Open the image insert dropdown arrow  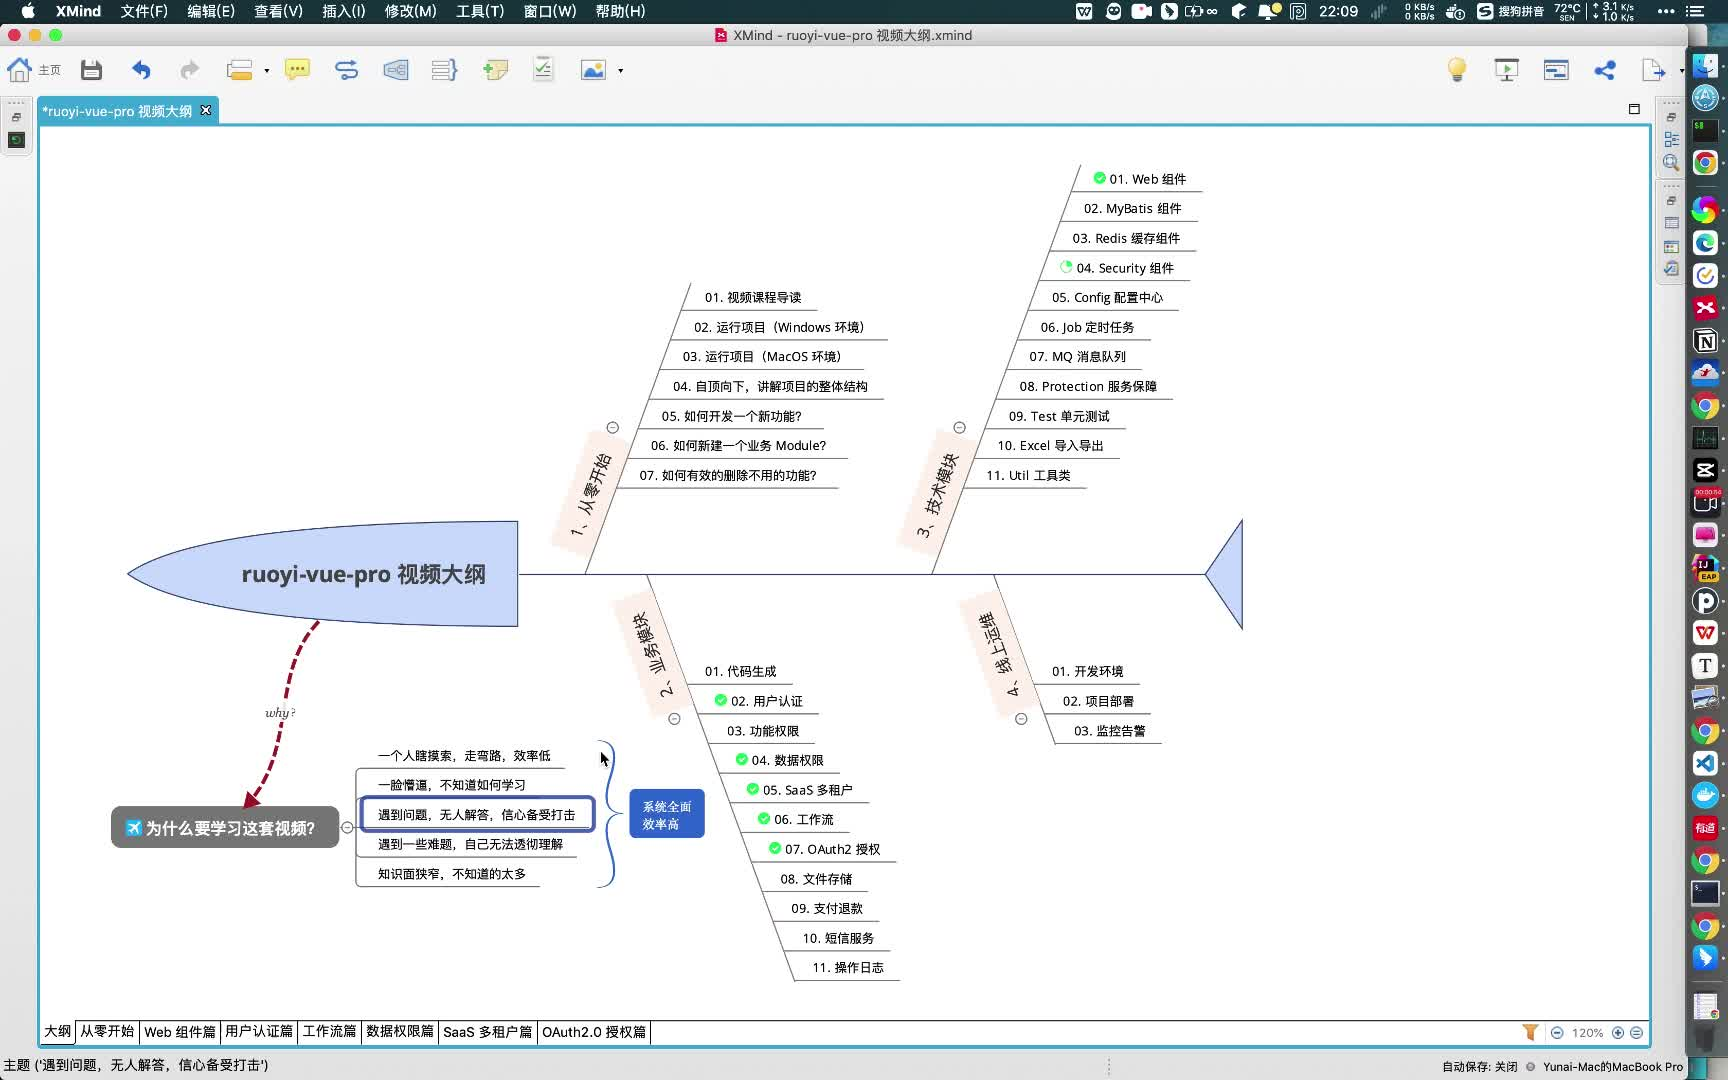click(x=620, y=71)
